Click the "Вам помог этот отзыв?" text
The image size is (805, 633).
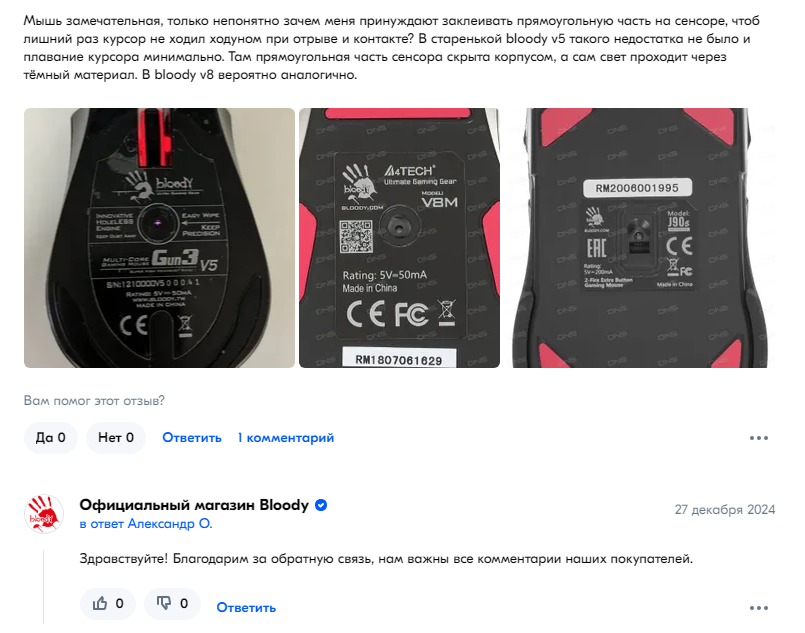click(x=94, y=400)
